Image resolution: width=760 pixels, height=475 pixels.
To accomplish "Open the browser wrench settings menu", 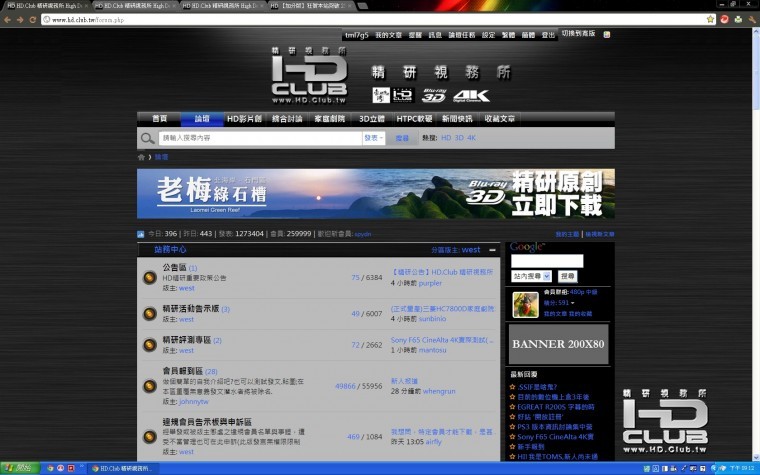I will tap(752, 19).
